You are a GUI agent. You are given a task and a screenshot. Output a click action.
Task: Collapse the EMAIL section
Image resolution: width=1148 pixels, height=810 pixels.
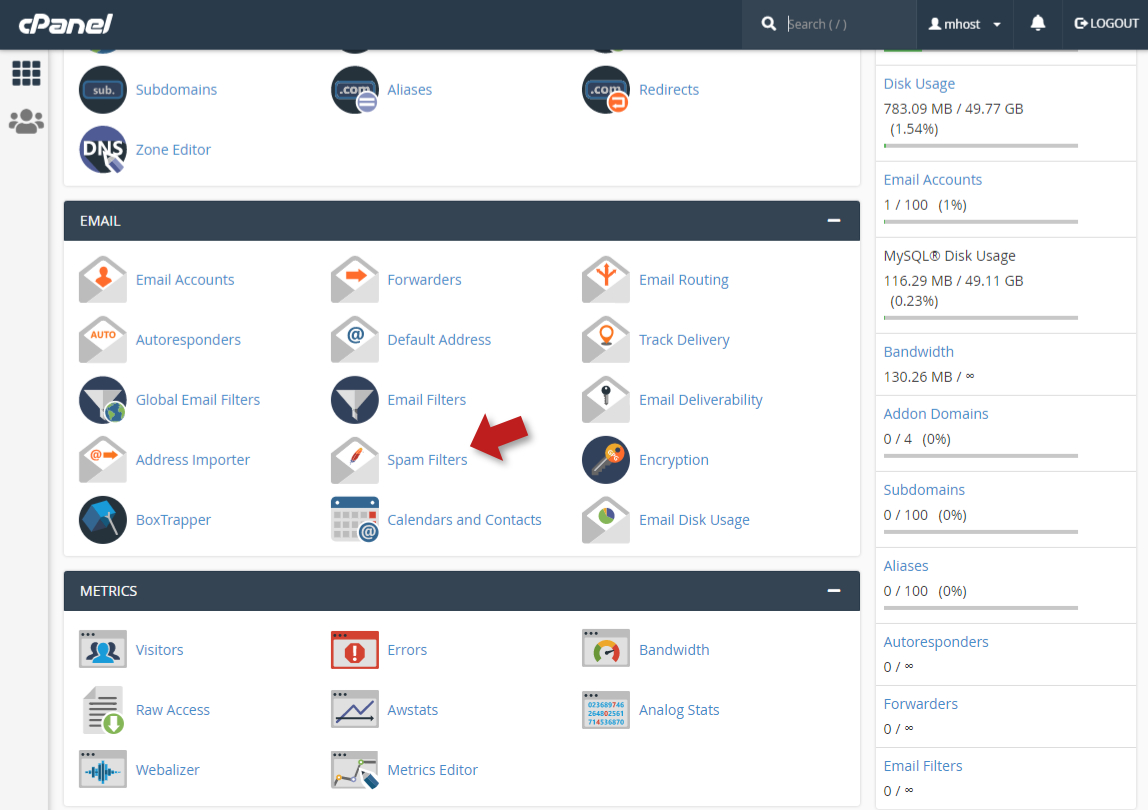point(834,220)
